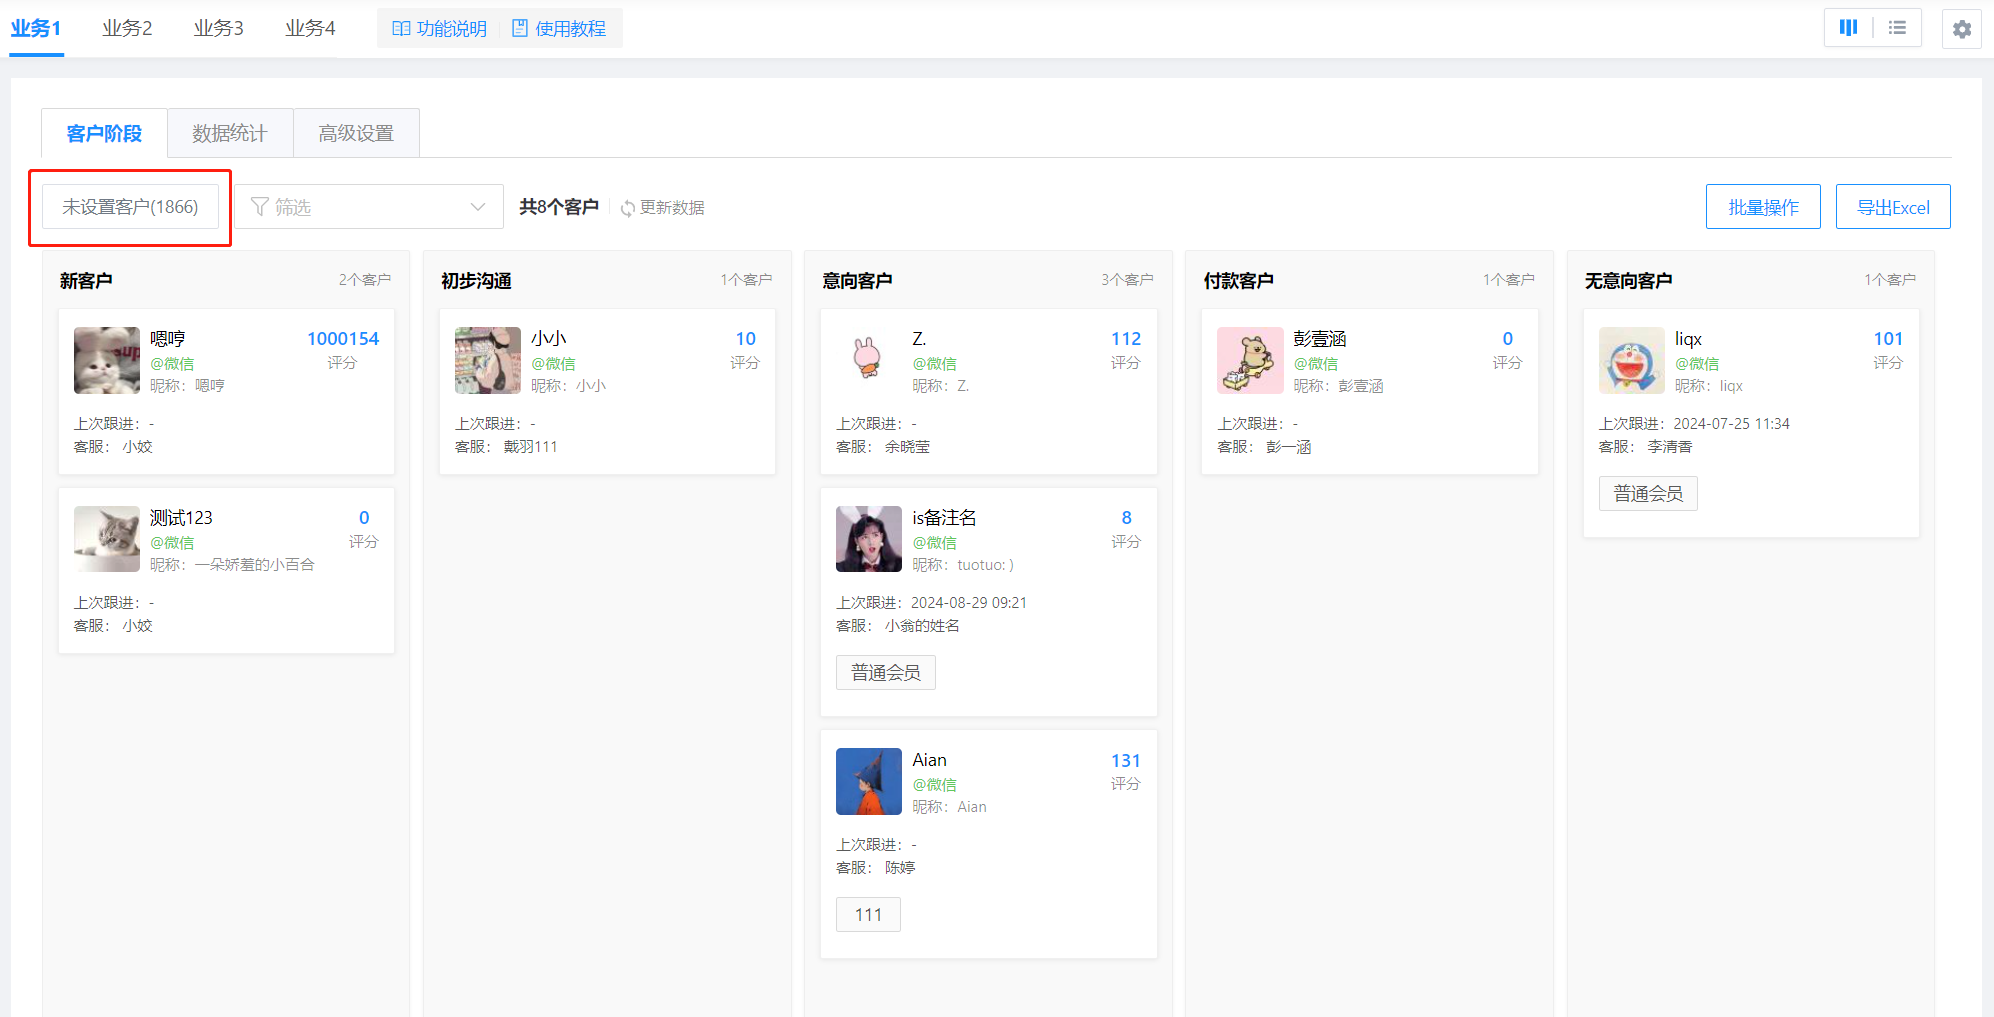Click agent name 戴羽111
Image resolution: width=1994 pixels, height=1017 pixels.
(531, 447)
